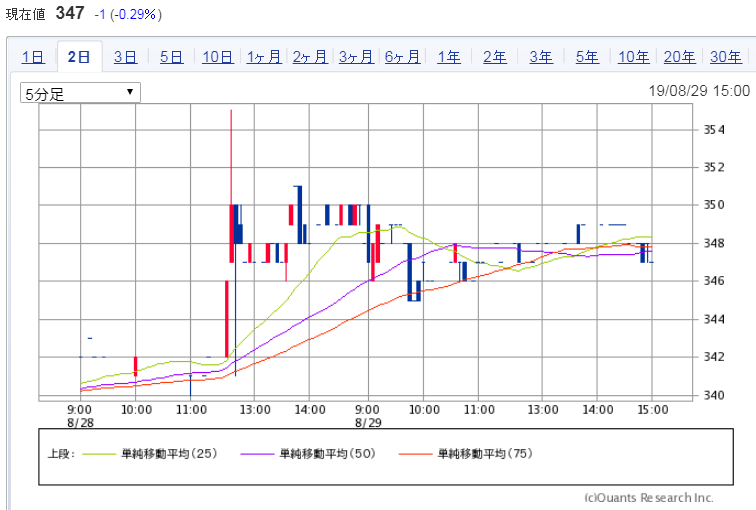The image size is (756, 510).
Task: Select the 2年 chart range
Action: click(495, 57)
